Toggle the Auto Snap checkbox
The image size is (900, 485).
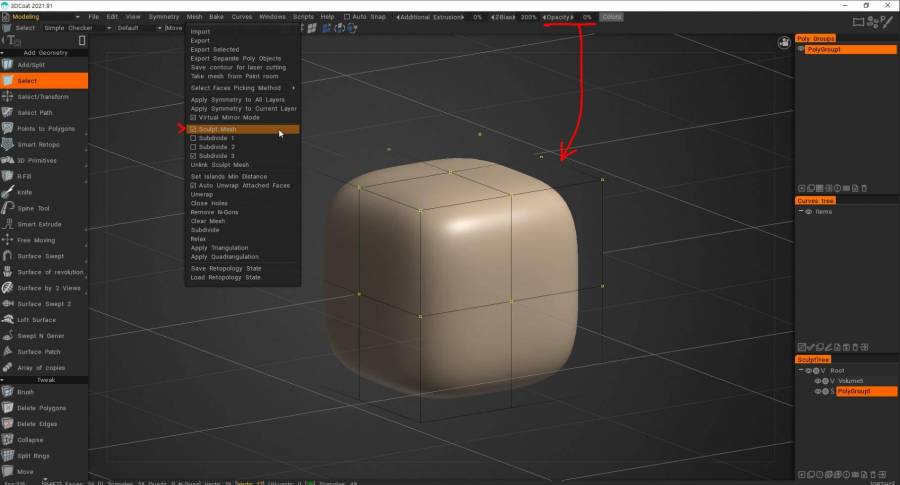point(347,17)
